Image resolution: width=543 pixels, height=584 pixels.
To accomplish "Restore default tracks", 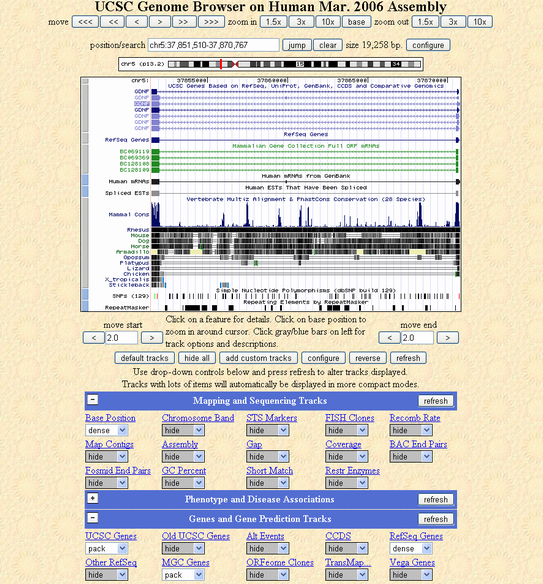I will (145, 358).
